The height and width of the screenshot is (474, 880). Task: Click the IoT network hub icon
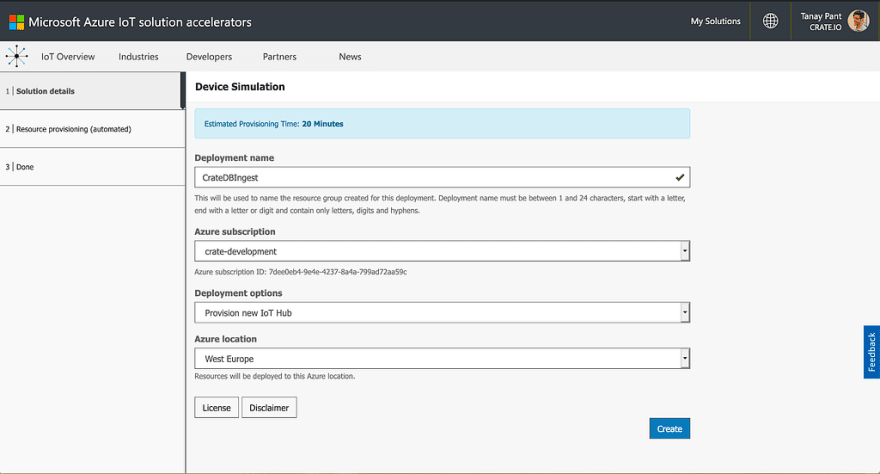pyautogui.click(x=17, y=56)
